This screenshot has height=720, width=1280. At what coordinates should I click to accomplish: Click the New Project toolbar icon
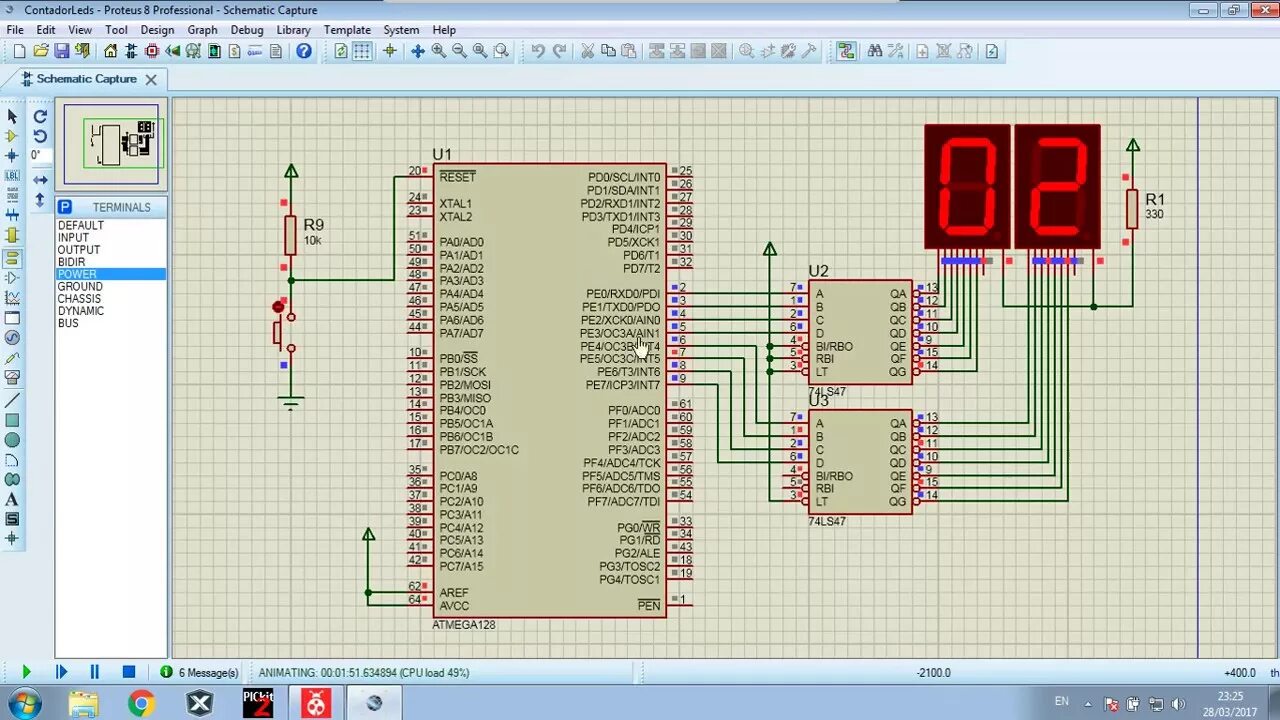pos(20,51)
